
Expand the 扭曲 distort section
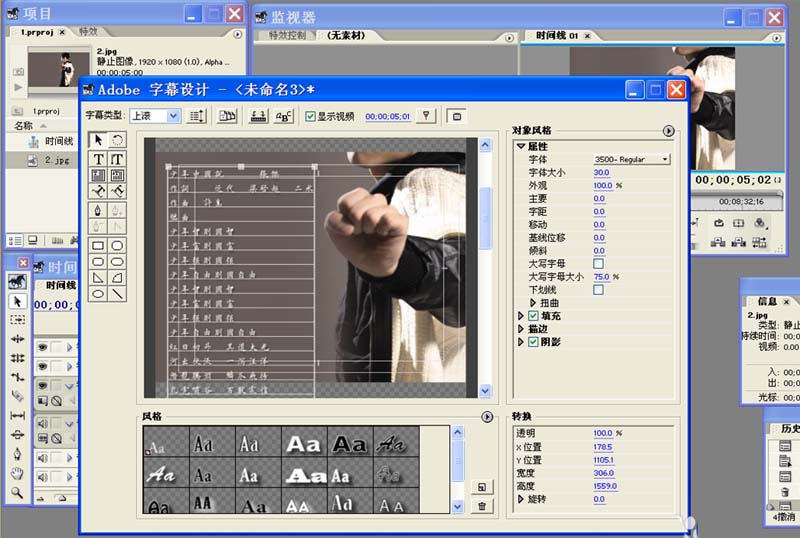pyautogui.click(x=533, y=303)
